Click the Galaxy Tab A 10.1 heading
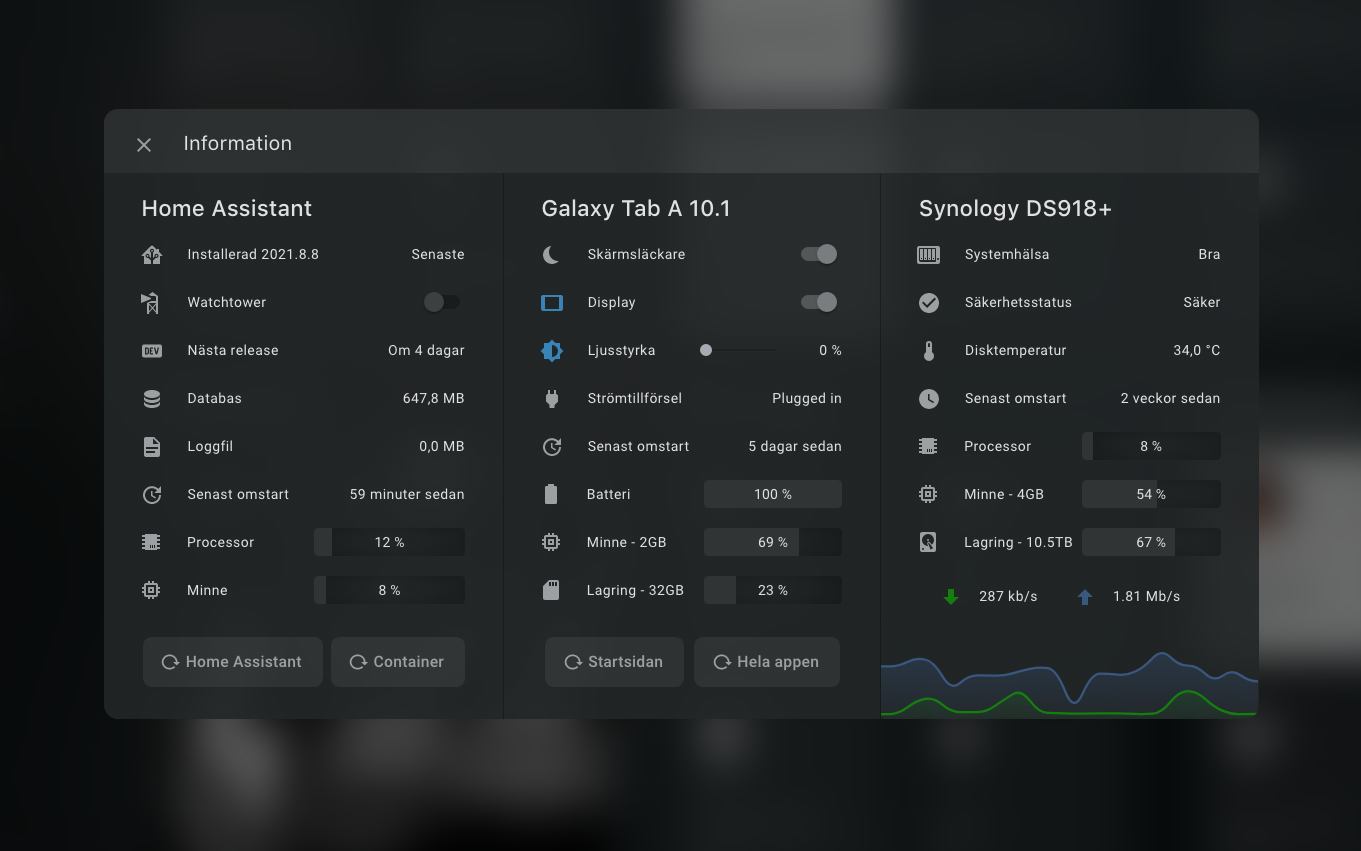1361x851 pixels. [x=636, y=208]
